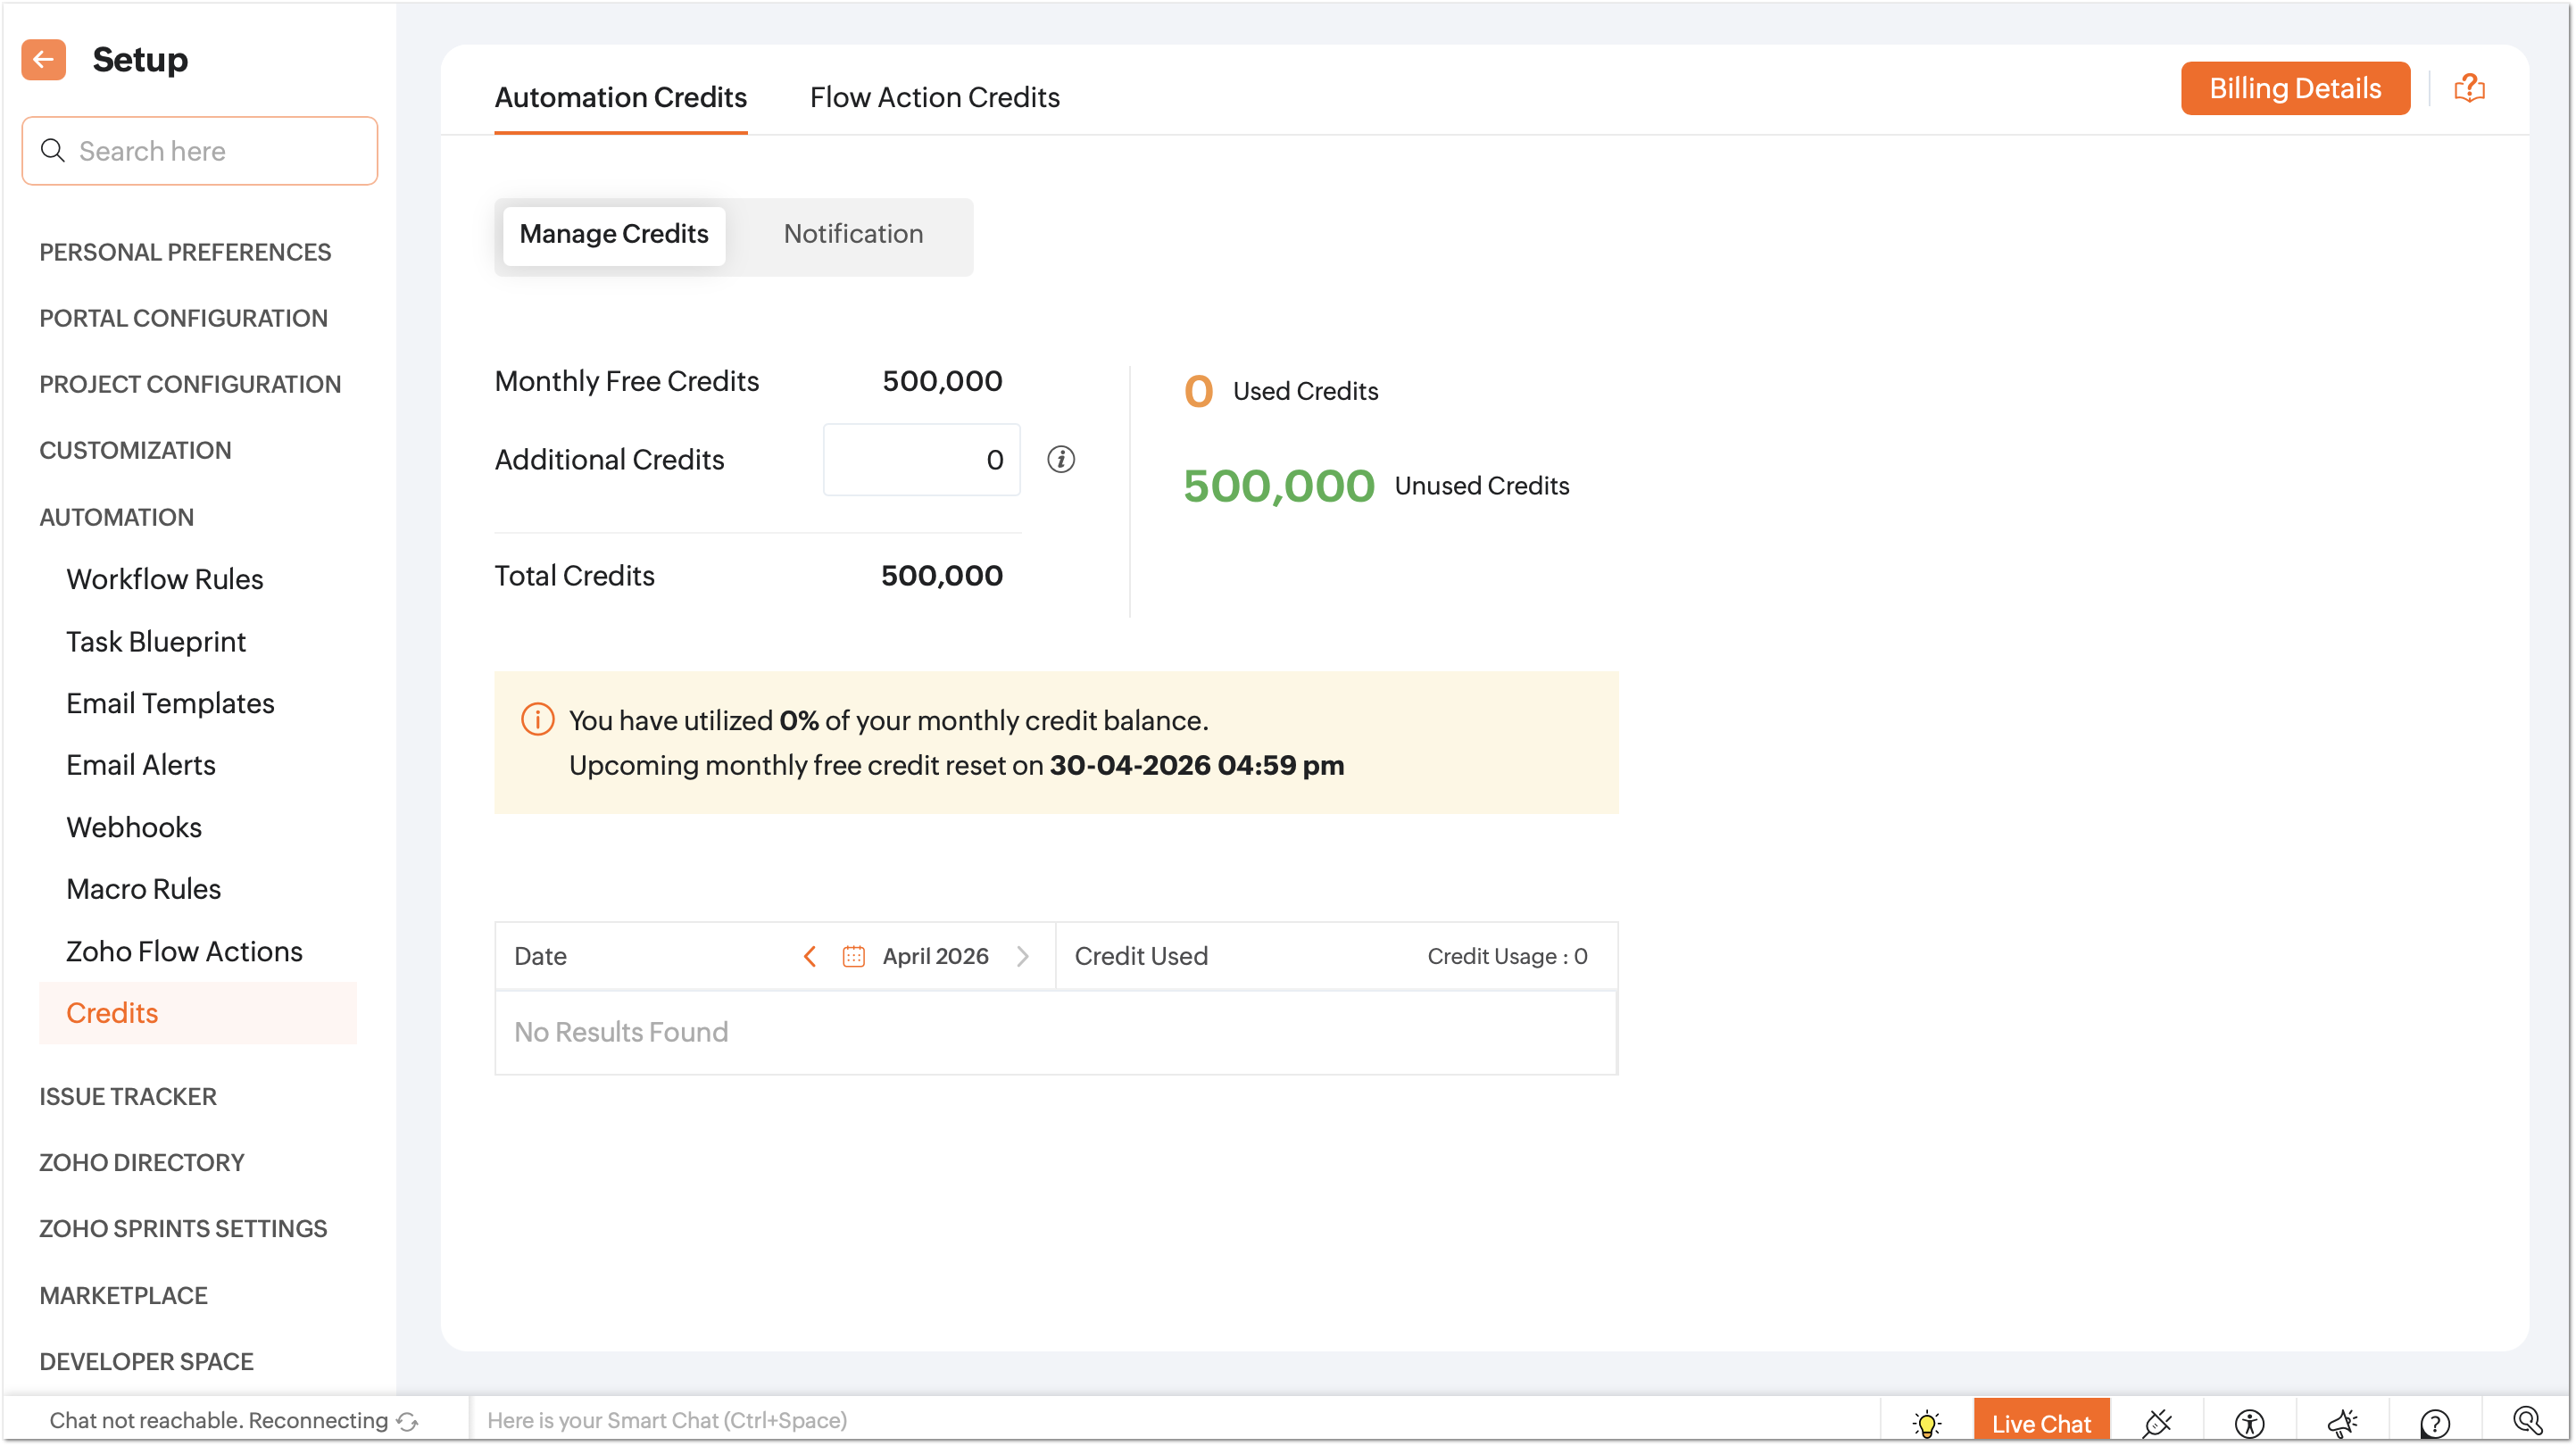Click the Billing Details button
Viewport: 2576px width, 1446px height.
pyautogui.click(x=2294, y=88)
